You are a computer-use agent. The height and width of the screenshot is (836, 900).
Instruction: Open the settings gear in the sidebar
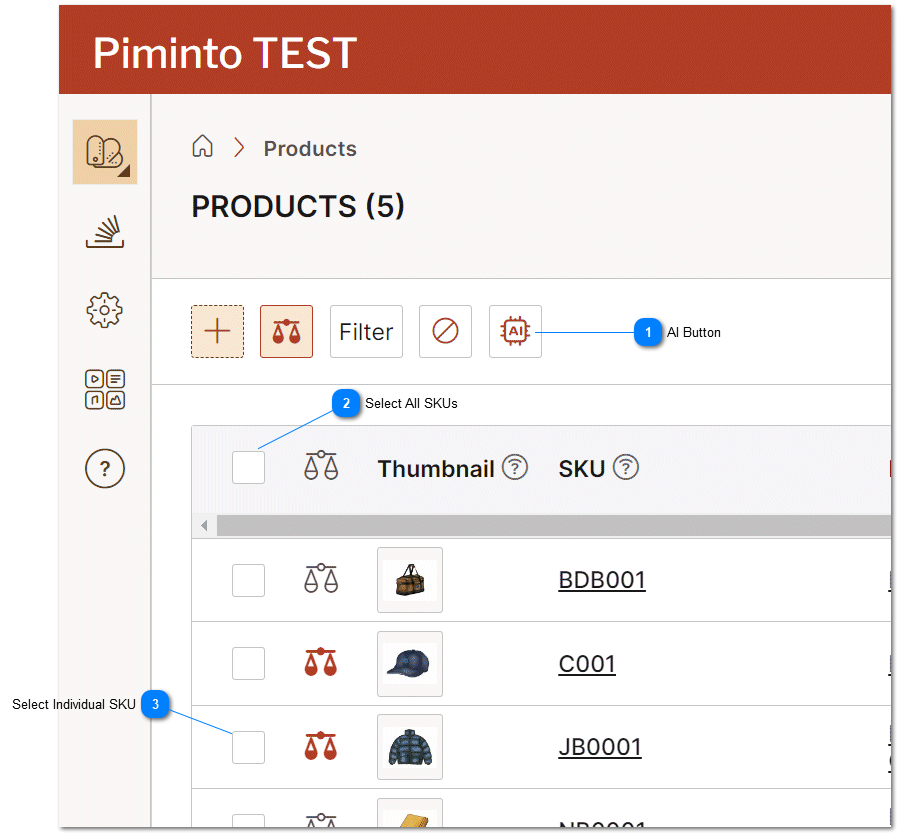click(104, 310)
